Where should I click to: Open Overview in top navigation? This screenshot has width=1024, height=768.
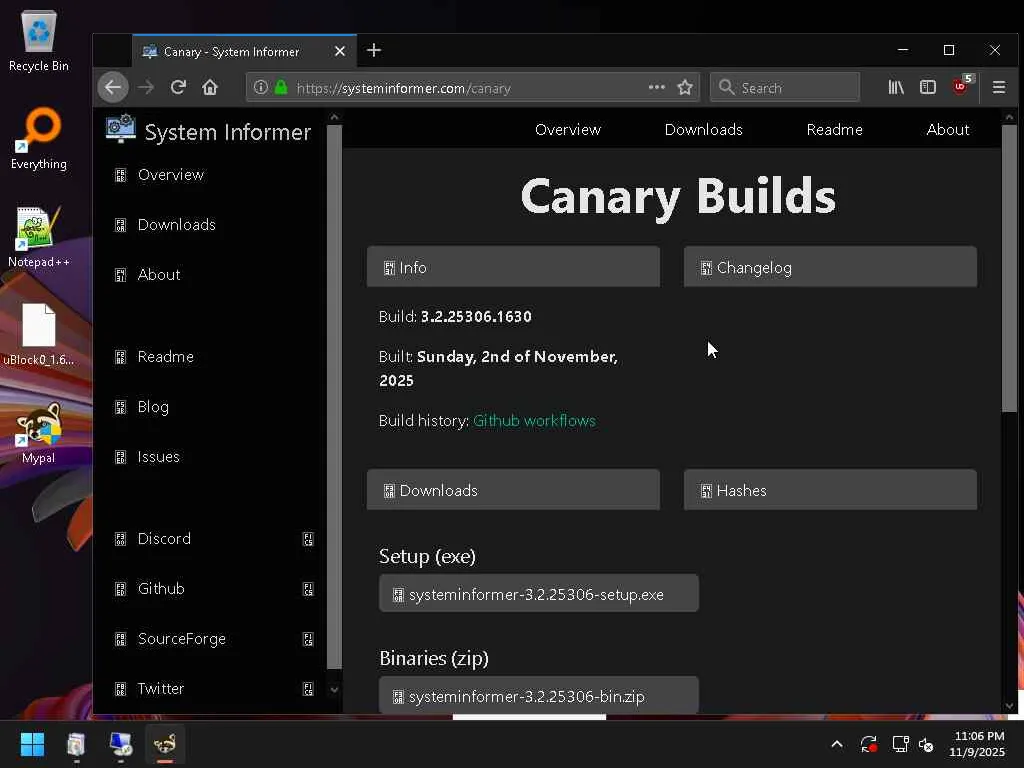click(568, 129)
